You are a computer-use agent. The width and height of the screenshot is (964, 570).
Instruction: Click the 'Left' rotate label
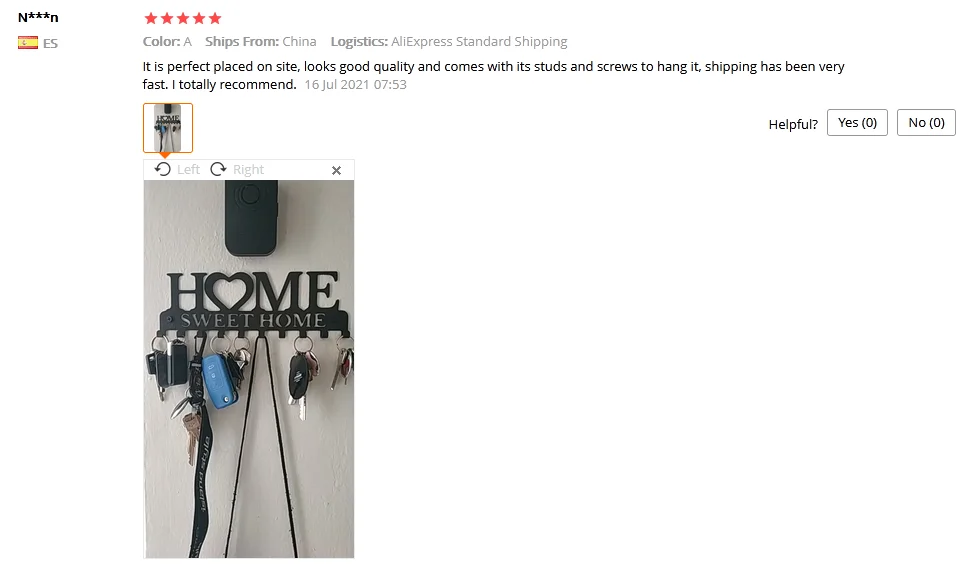point(188,170)
